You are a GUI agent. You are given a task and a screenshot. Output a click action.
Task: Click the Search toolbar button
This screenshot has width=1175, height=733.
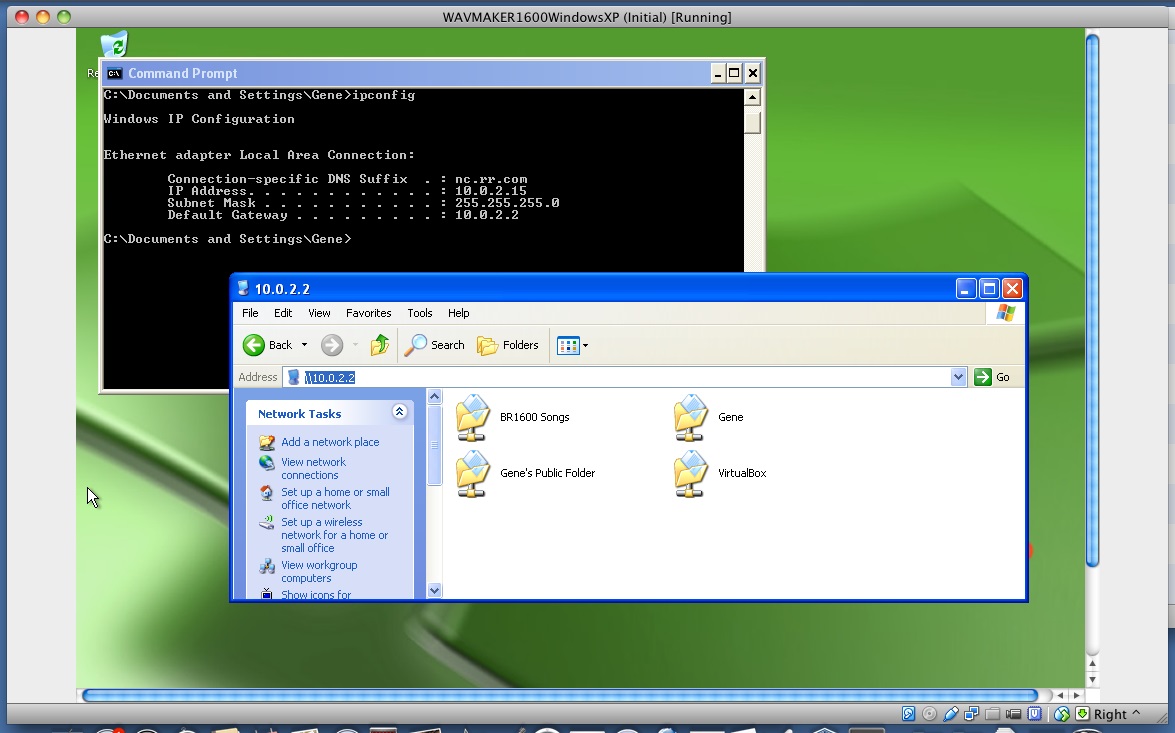coord(435,345)
